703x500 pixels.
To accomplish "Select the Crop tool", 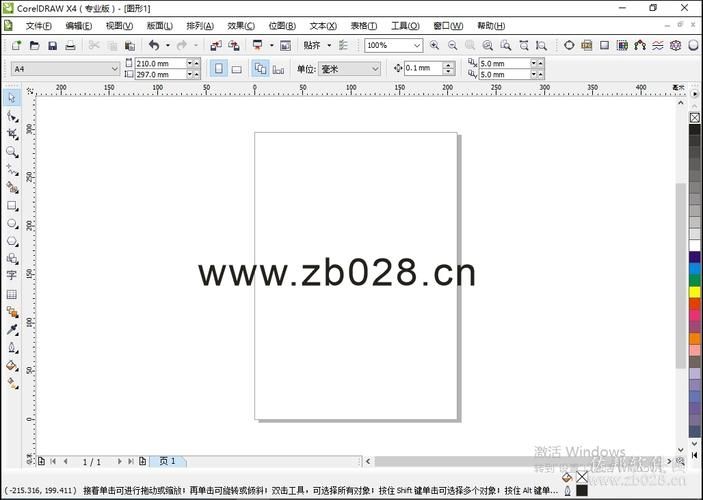I will pos(12,134).
